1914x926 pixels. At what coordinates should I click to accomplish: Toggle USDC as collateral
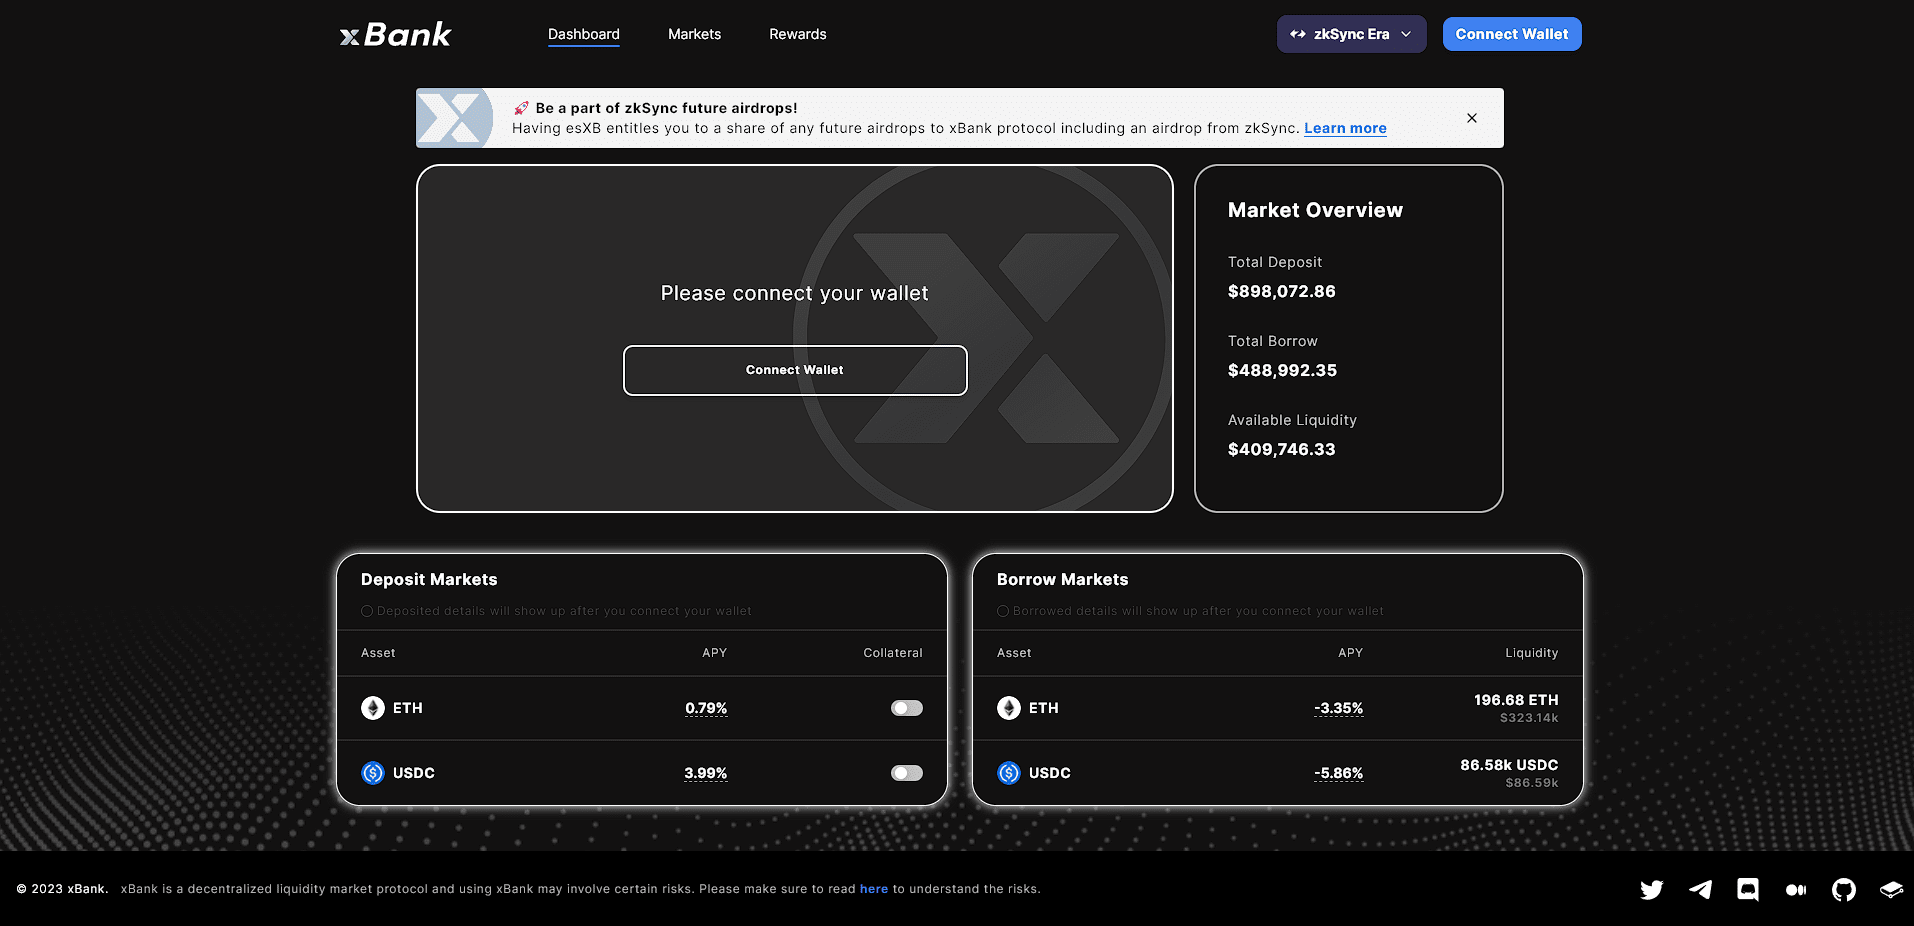pyautogui.click(x=907, y=773)
